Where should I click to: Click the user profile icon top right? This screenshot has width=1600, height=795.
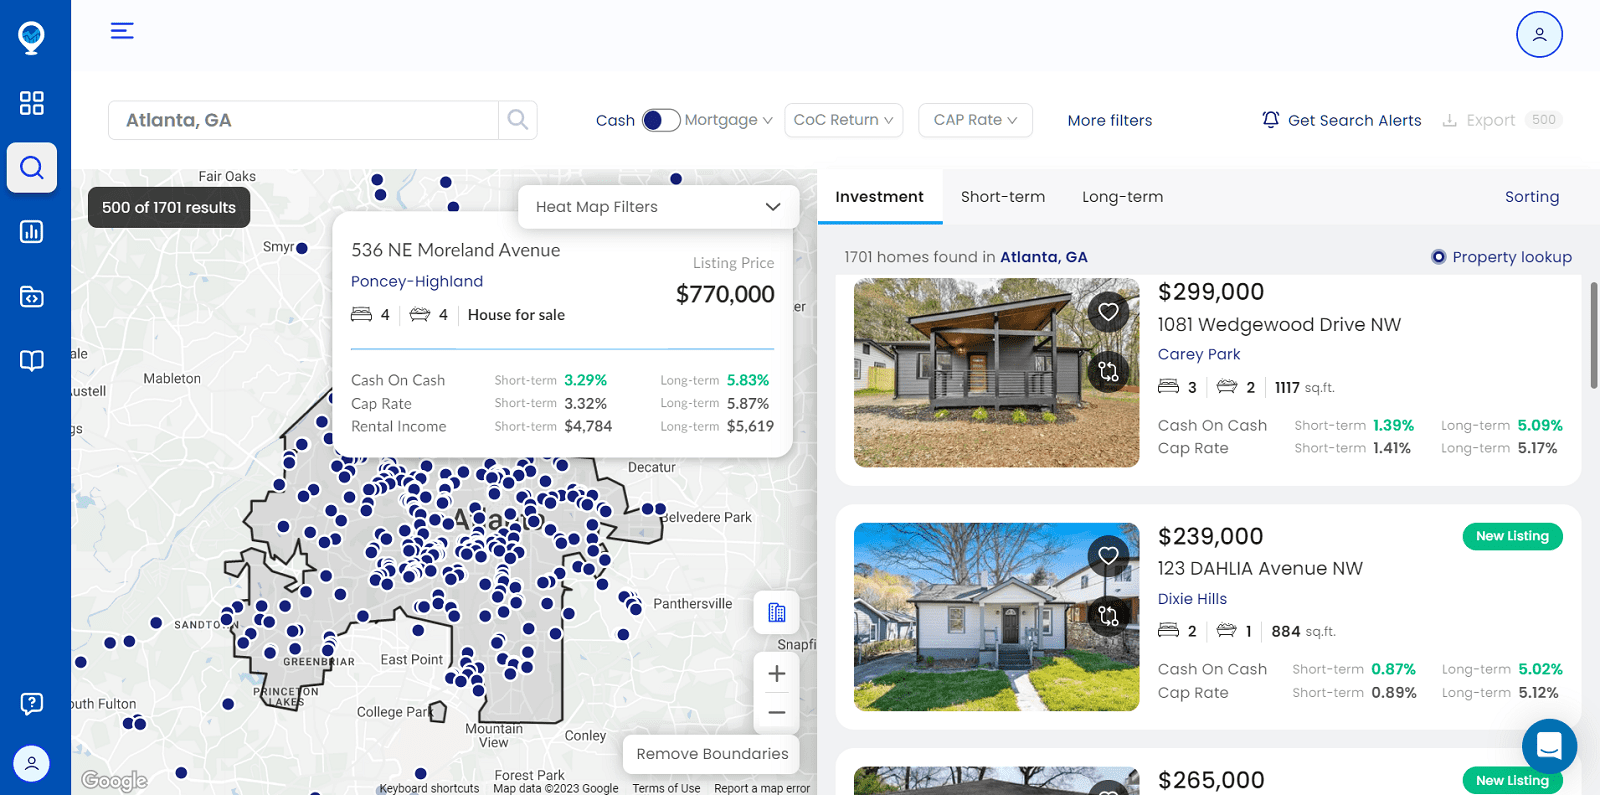tap(1538, 35)
